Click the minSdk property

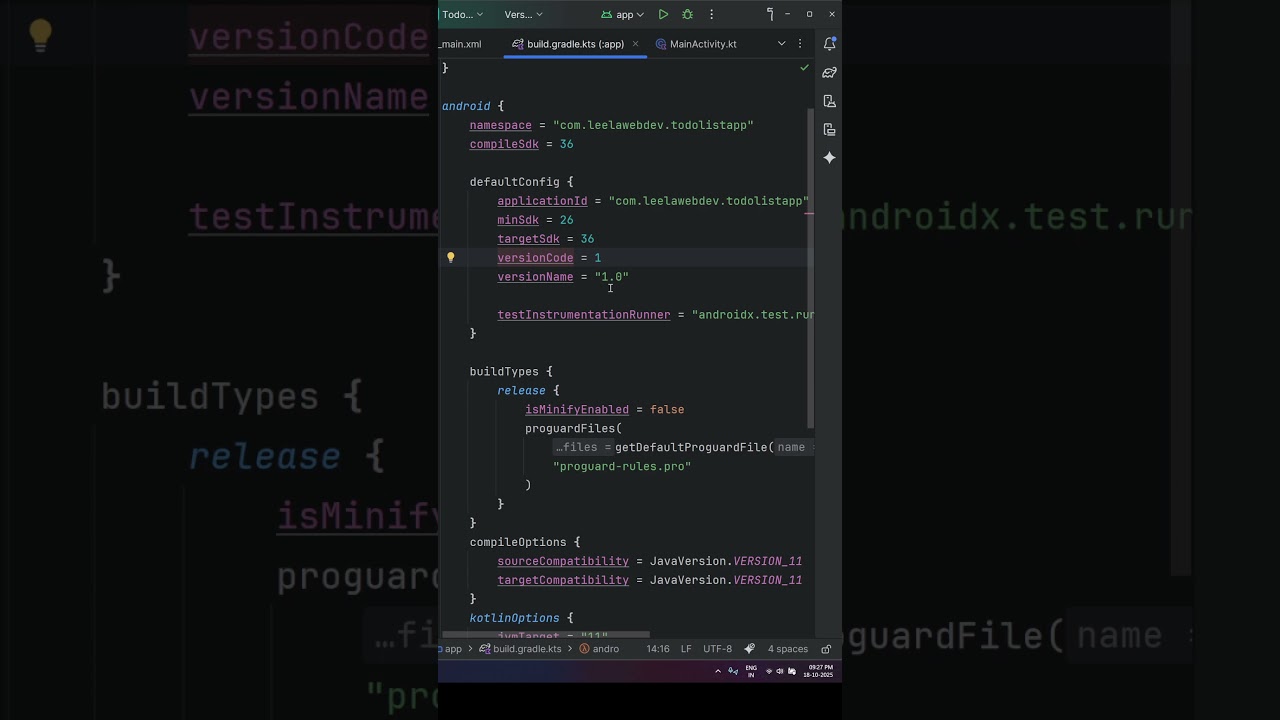tap(518, 220)
